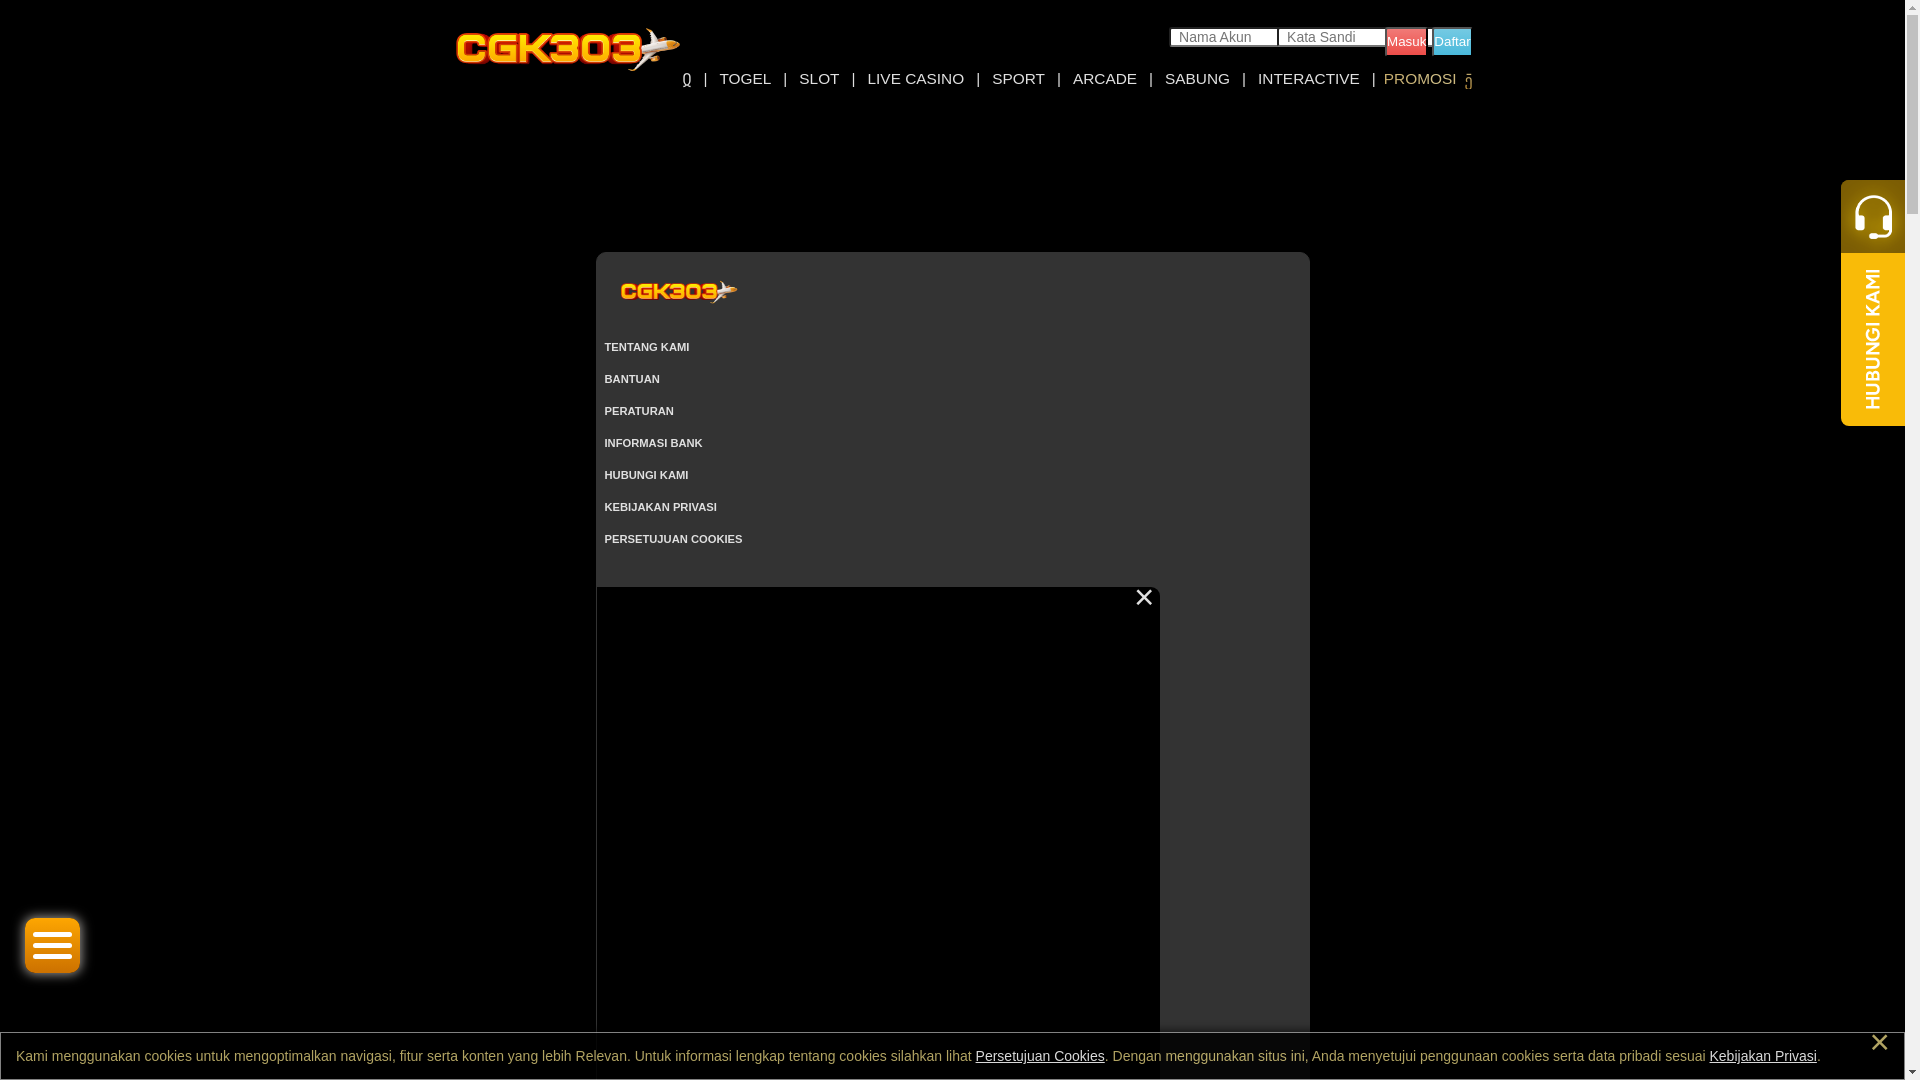Open the SPORT menu
Image resolution: width=1920 pixels, height=1080 pixels.
(1018, 79)
